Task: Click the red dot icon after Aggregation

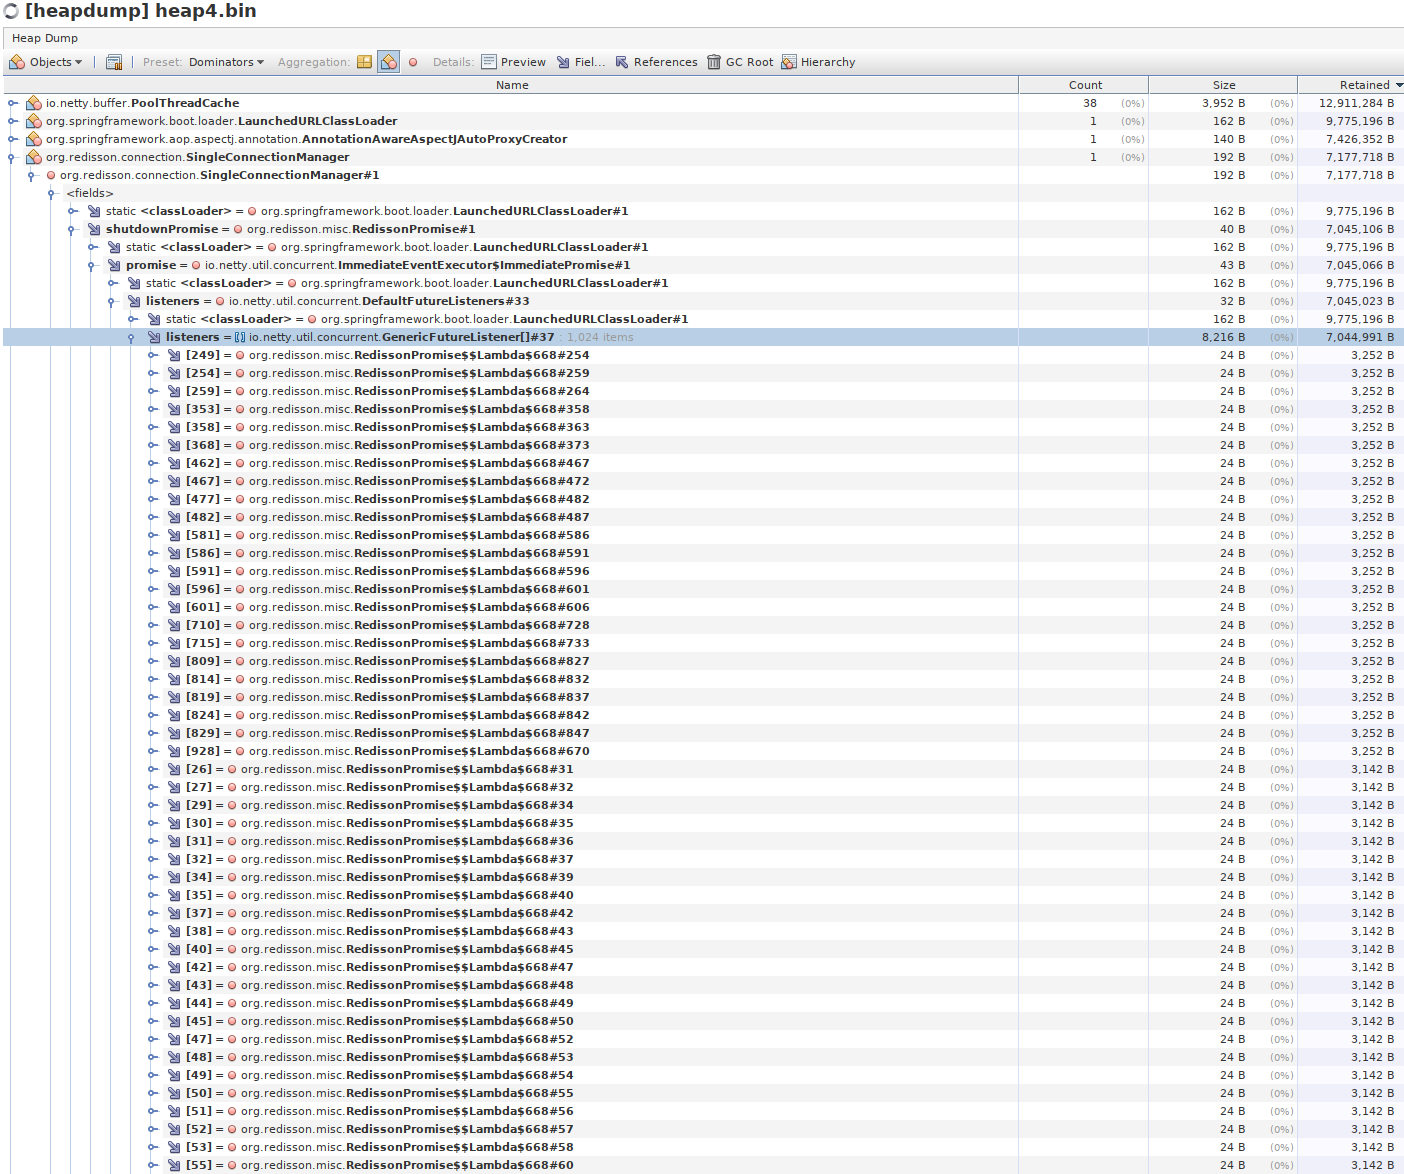Action: 412,62
